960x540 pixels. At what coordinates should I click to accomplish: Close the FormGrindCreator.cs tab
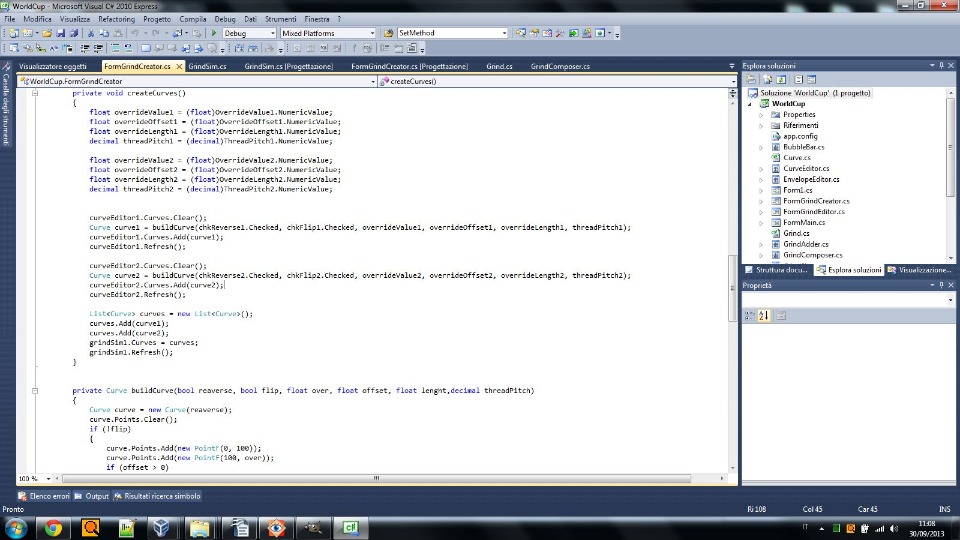[x=179, y=66]
